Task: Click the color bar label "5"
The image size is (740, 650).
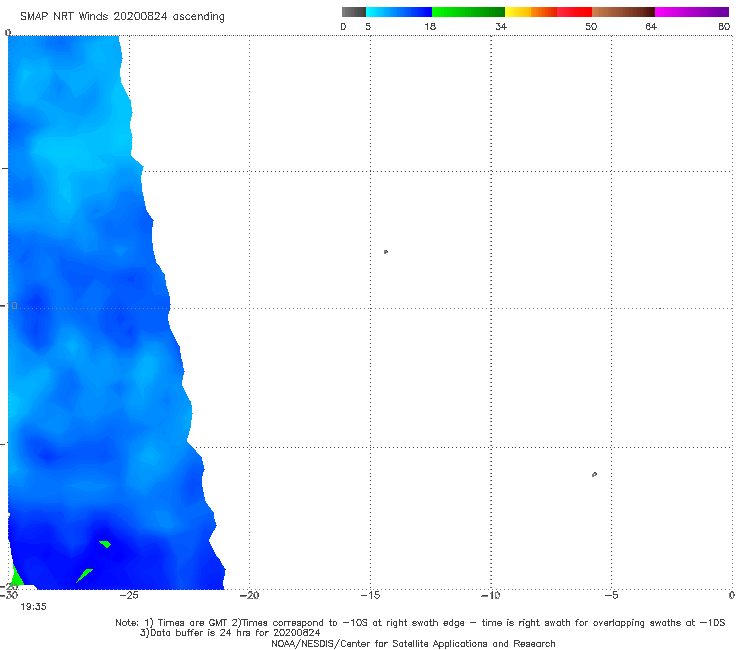Action: click(x=368, y=27)
